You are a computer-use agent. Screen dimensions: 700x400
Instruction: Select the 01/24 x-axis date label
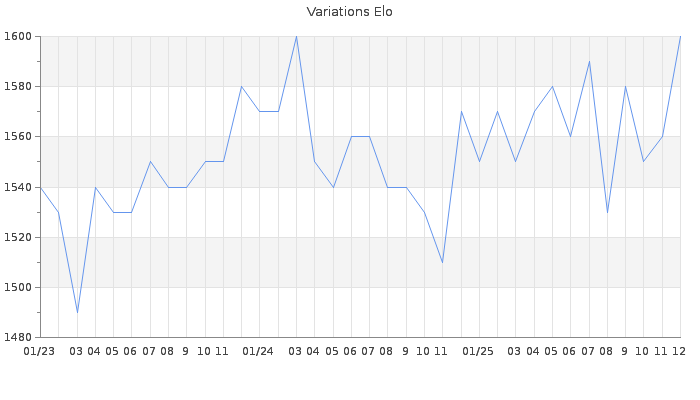tap(258, 351)
